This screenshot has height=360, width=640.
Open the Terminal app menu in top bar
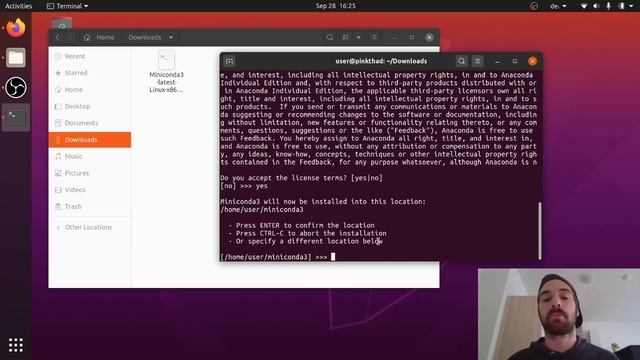tap(68, 6)
